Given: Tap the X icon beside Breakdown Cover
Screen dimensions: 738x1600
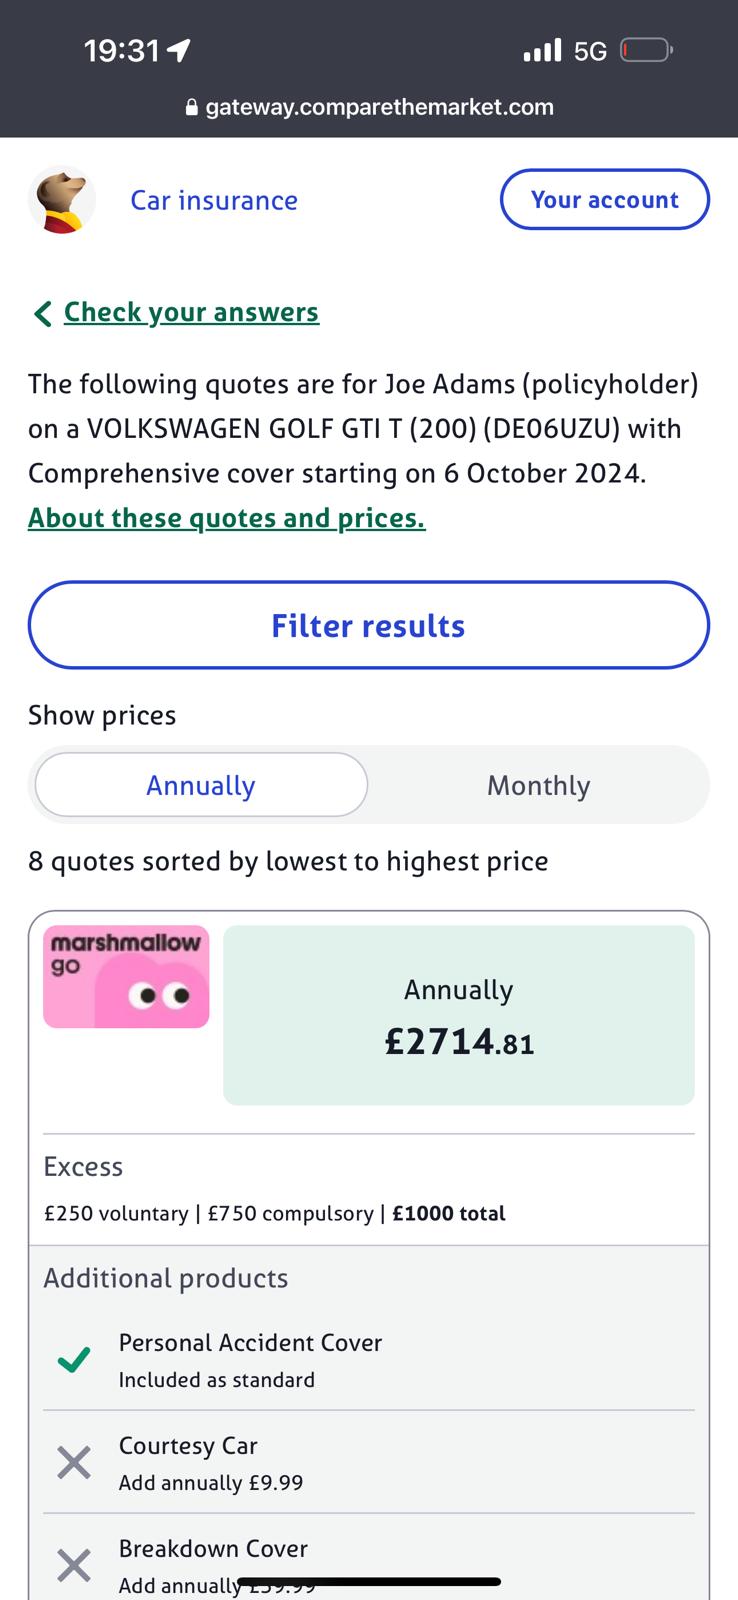Looking at the screenshot, I should (74, 1565).
